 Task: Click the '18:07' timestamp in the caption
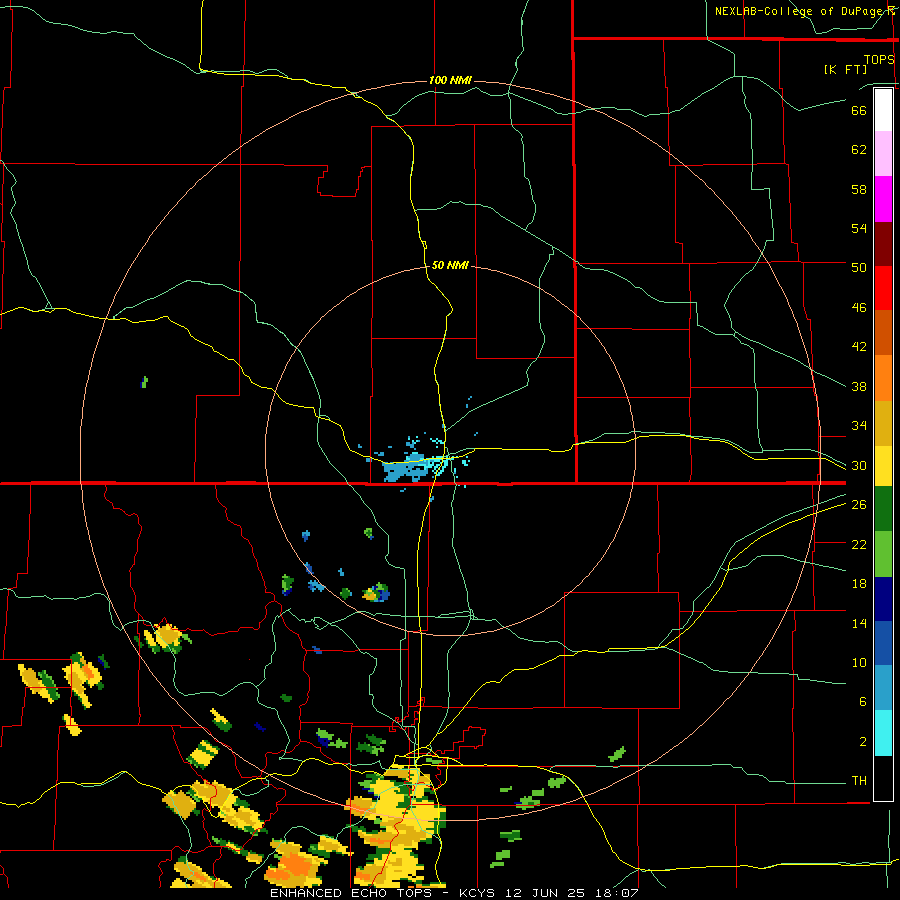point(617,893)
